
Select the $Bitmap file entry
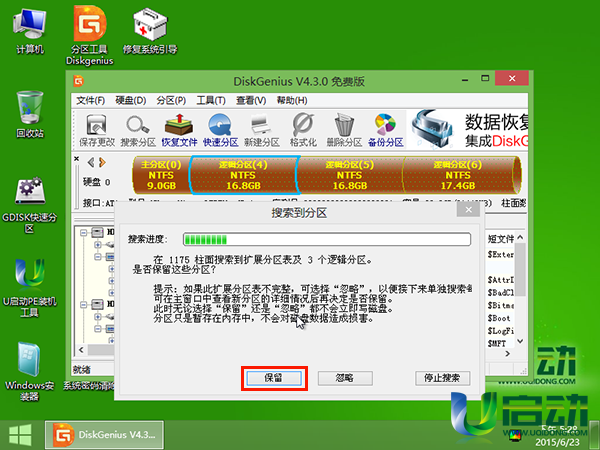click(501, 305)
